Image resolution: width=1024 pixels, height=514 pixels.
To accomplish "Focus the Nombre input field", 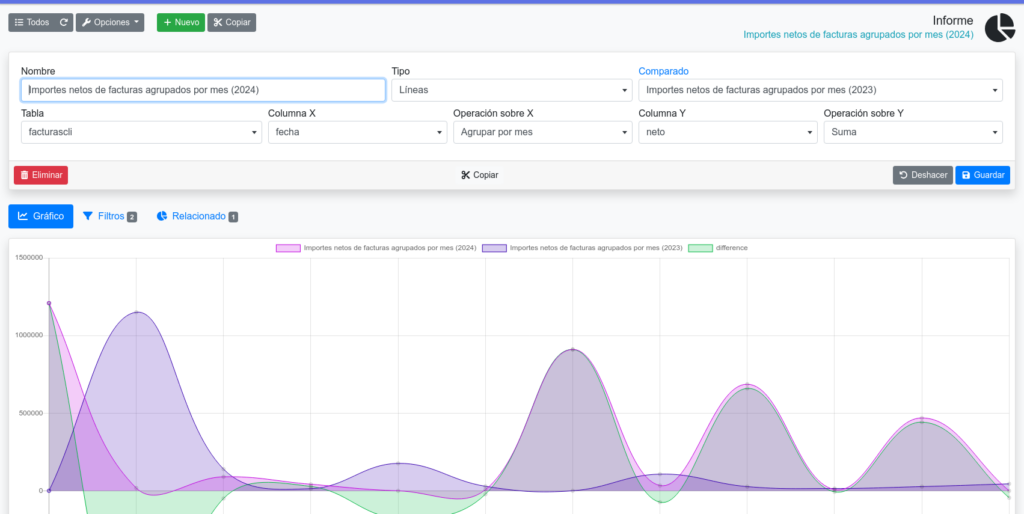I will click(x=203, y=90).
